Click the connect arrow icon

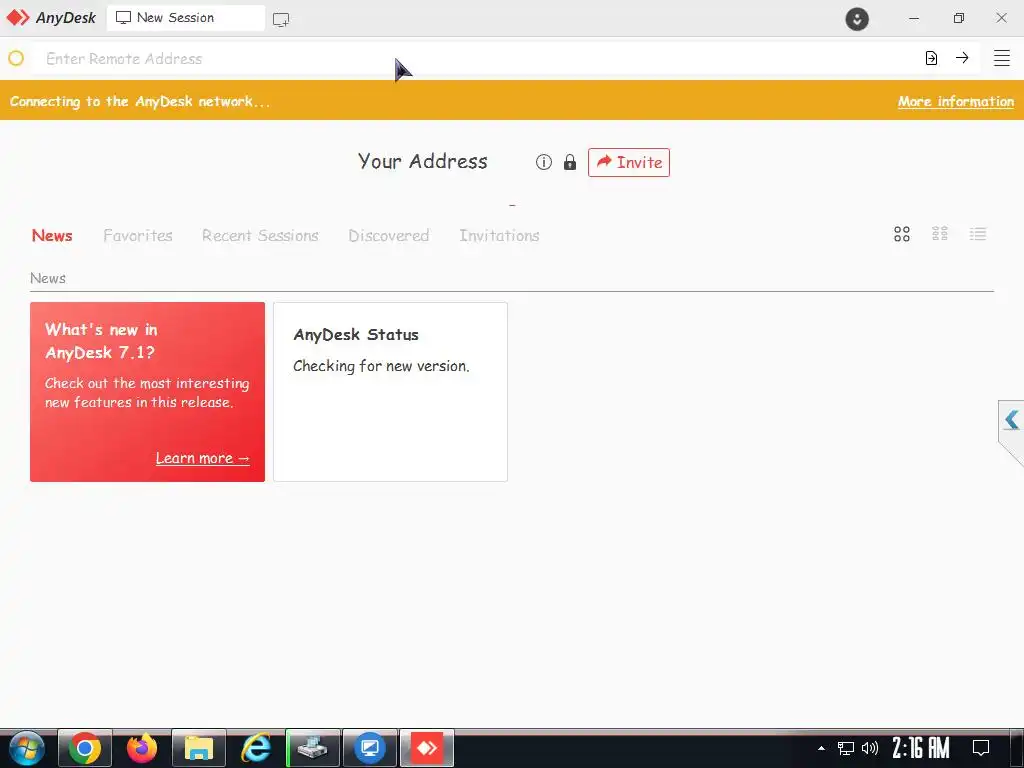point(962,57)
